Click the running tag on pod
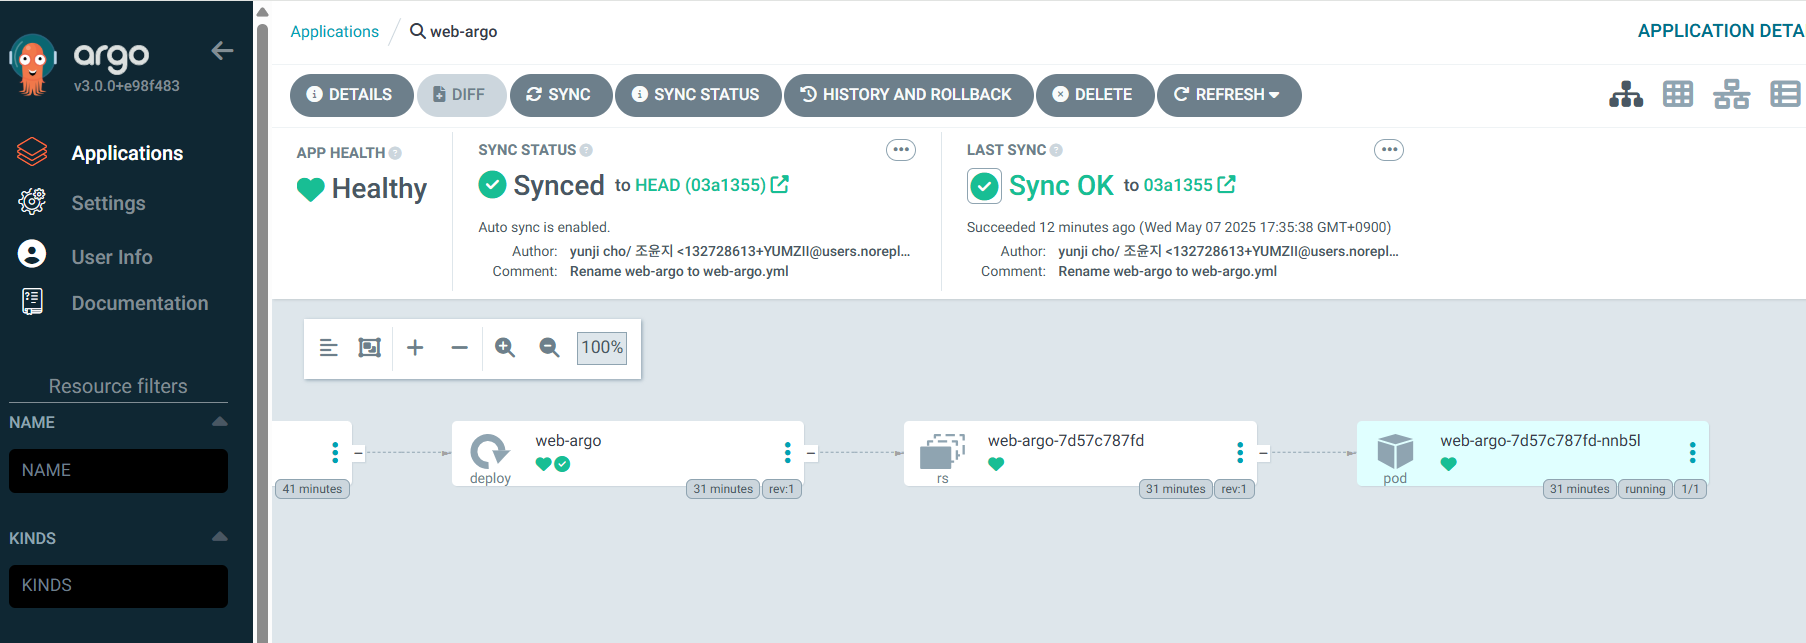This screenshot has width=1806, height=643. point(1645,489)
